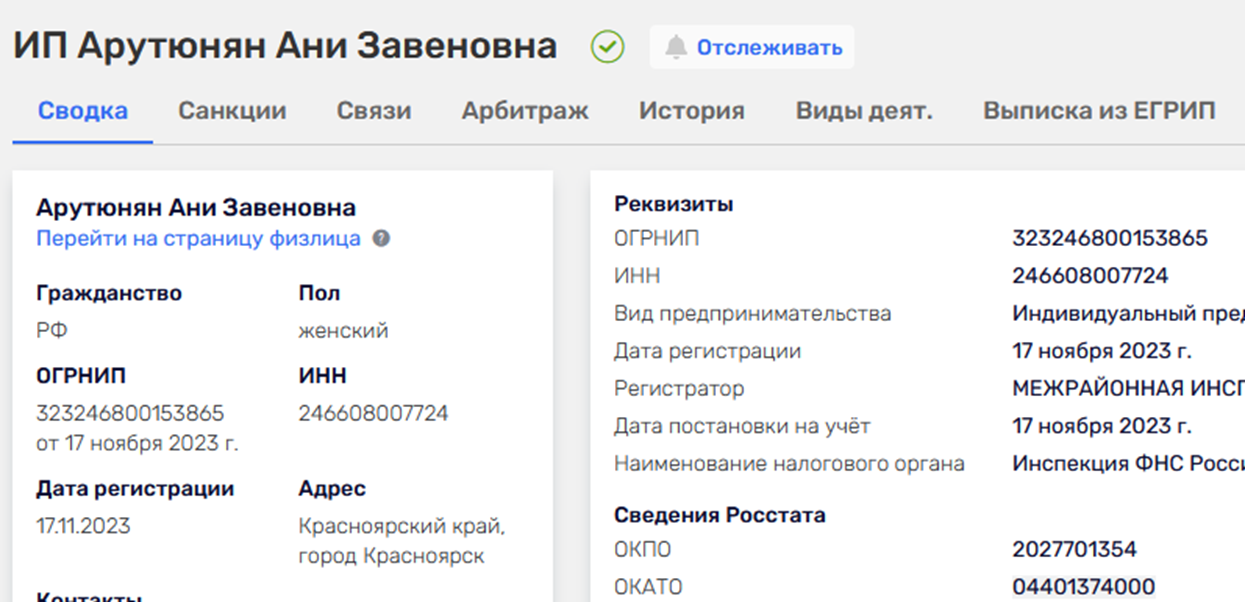Click ОГРНИП value 323246800153865 in left card
The width and height of the screenshot is (1245, 602).
click(x=130, y=413)
